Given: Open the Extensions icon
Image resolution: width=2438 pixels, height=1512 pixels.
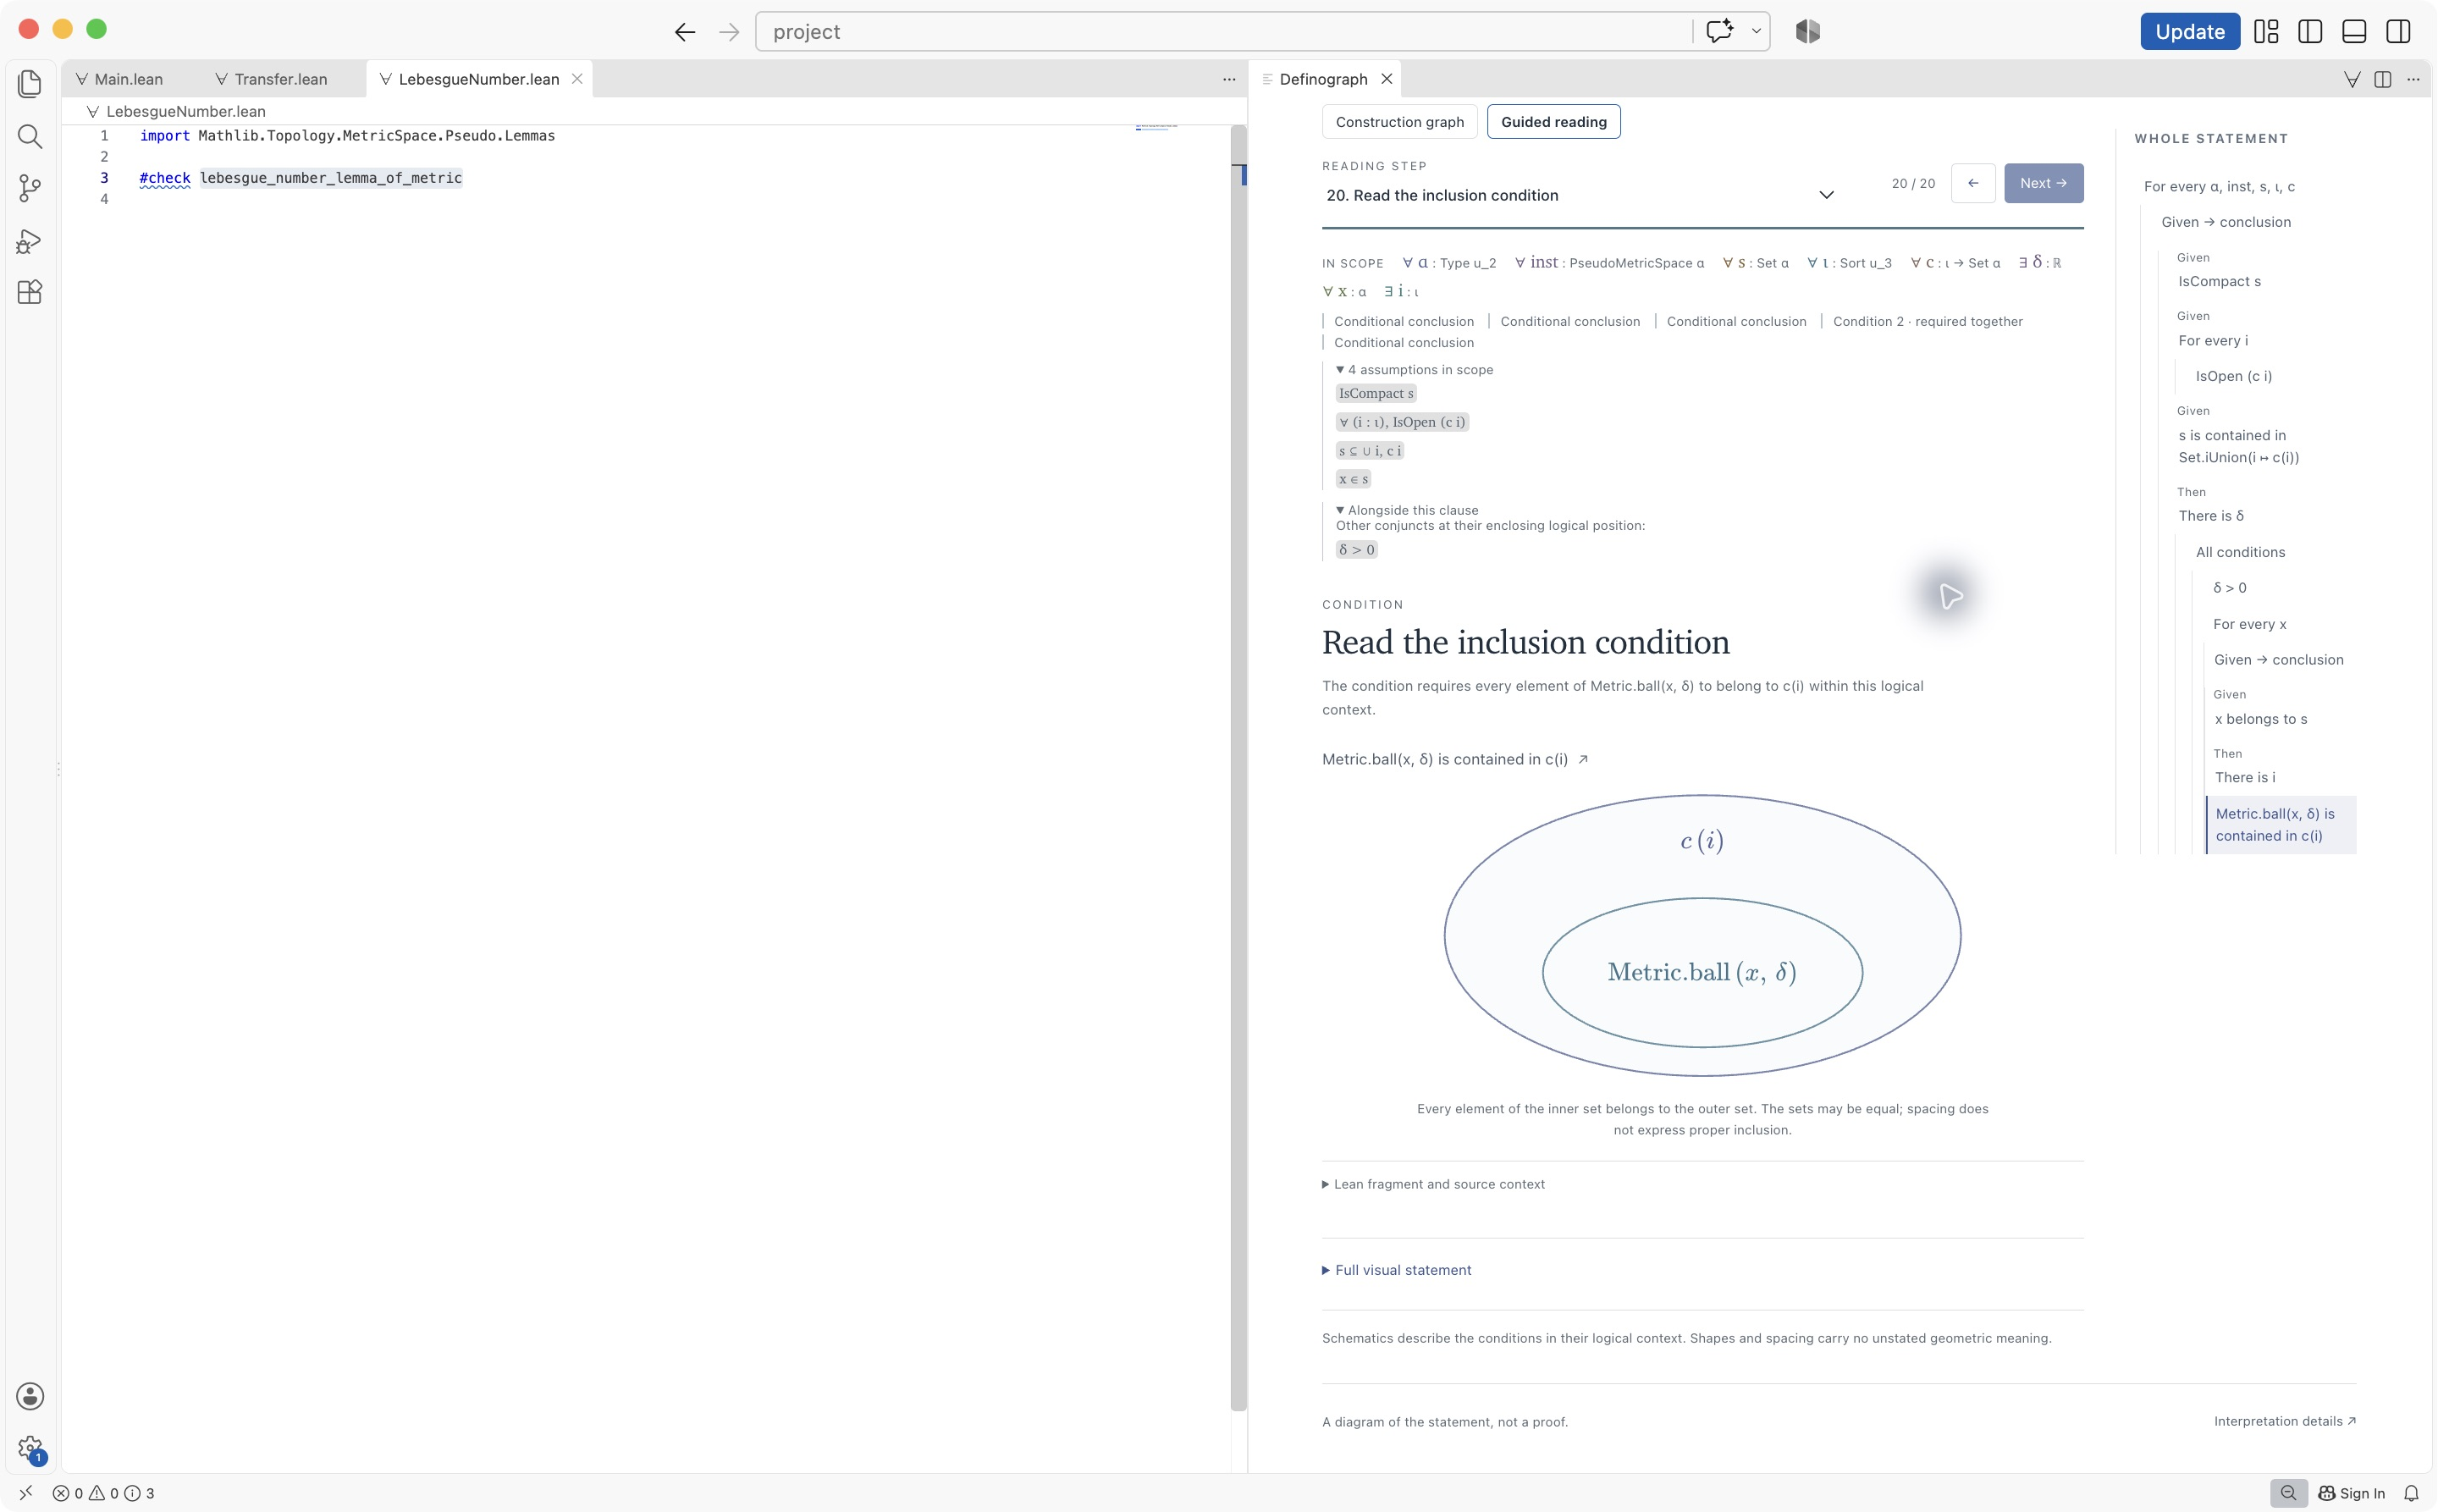Looking at the screenshot, I should click(x=30, y=292).
